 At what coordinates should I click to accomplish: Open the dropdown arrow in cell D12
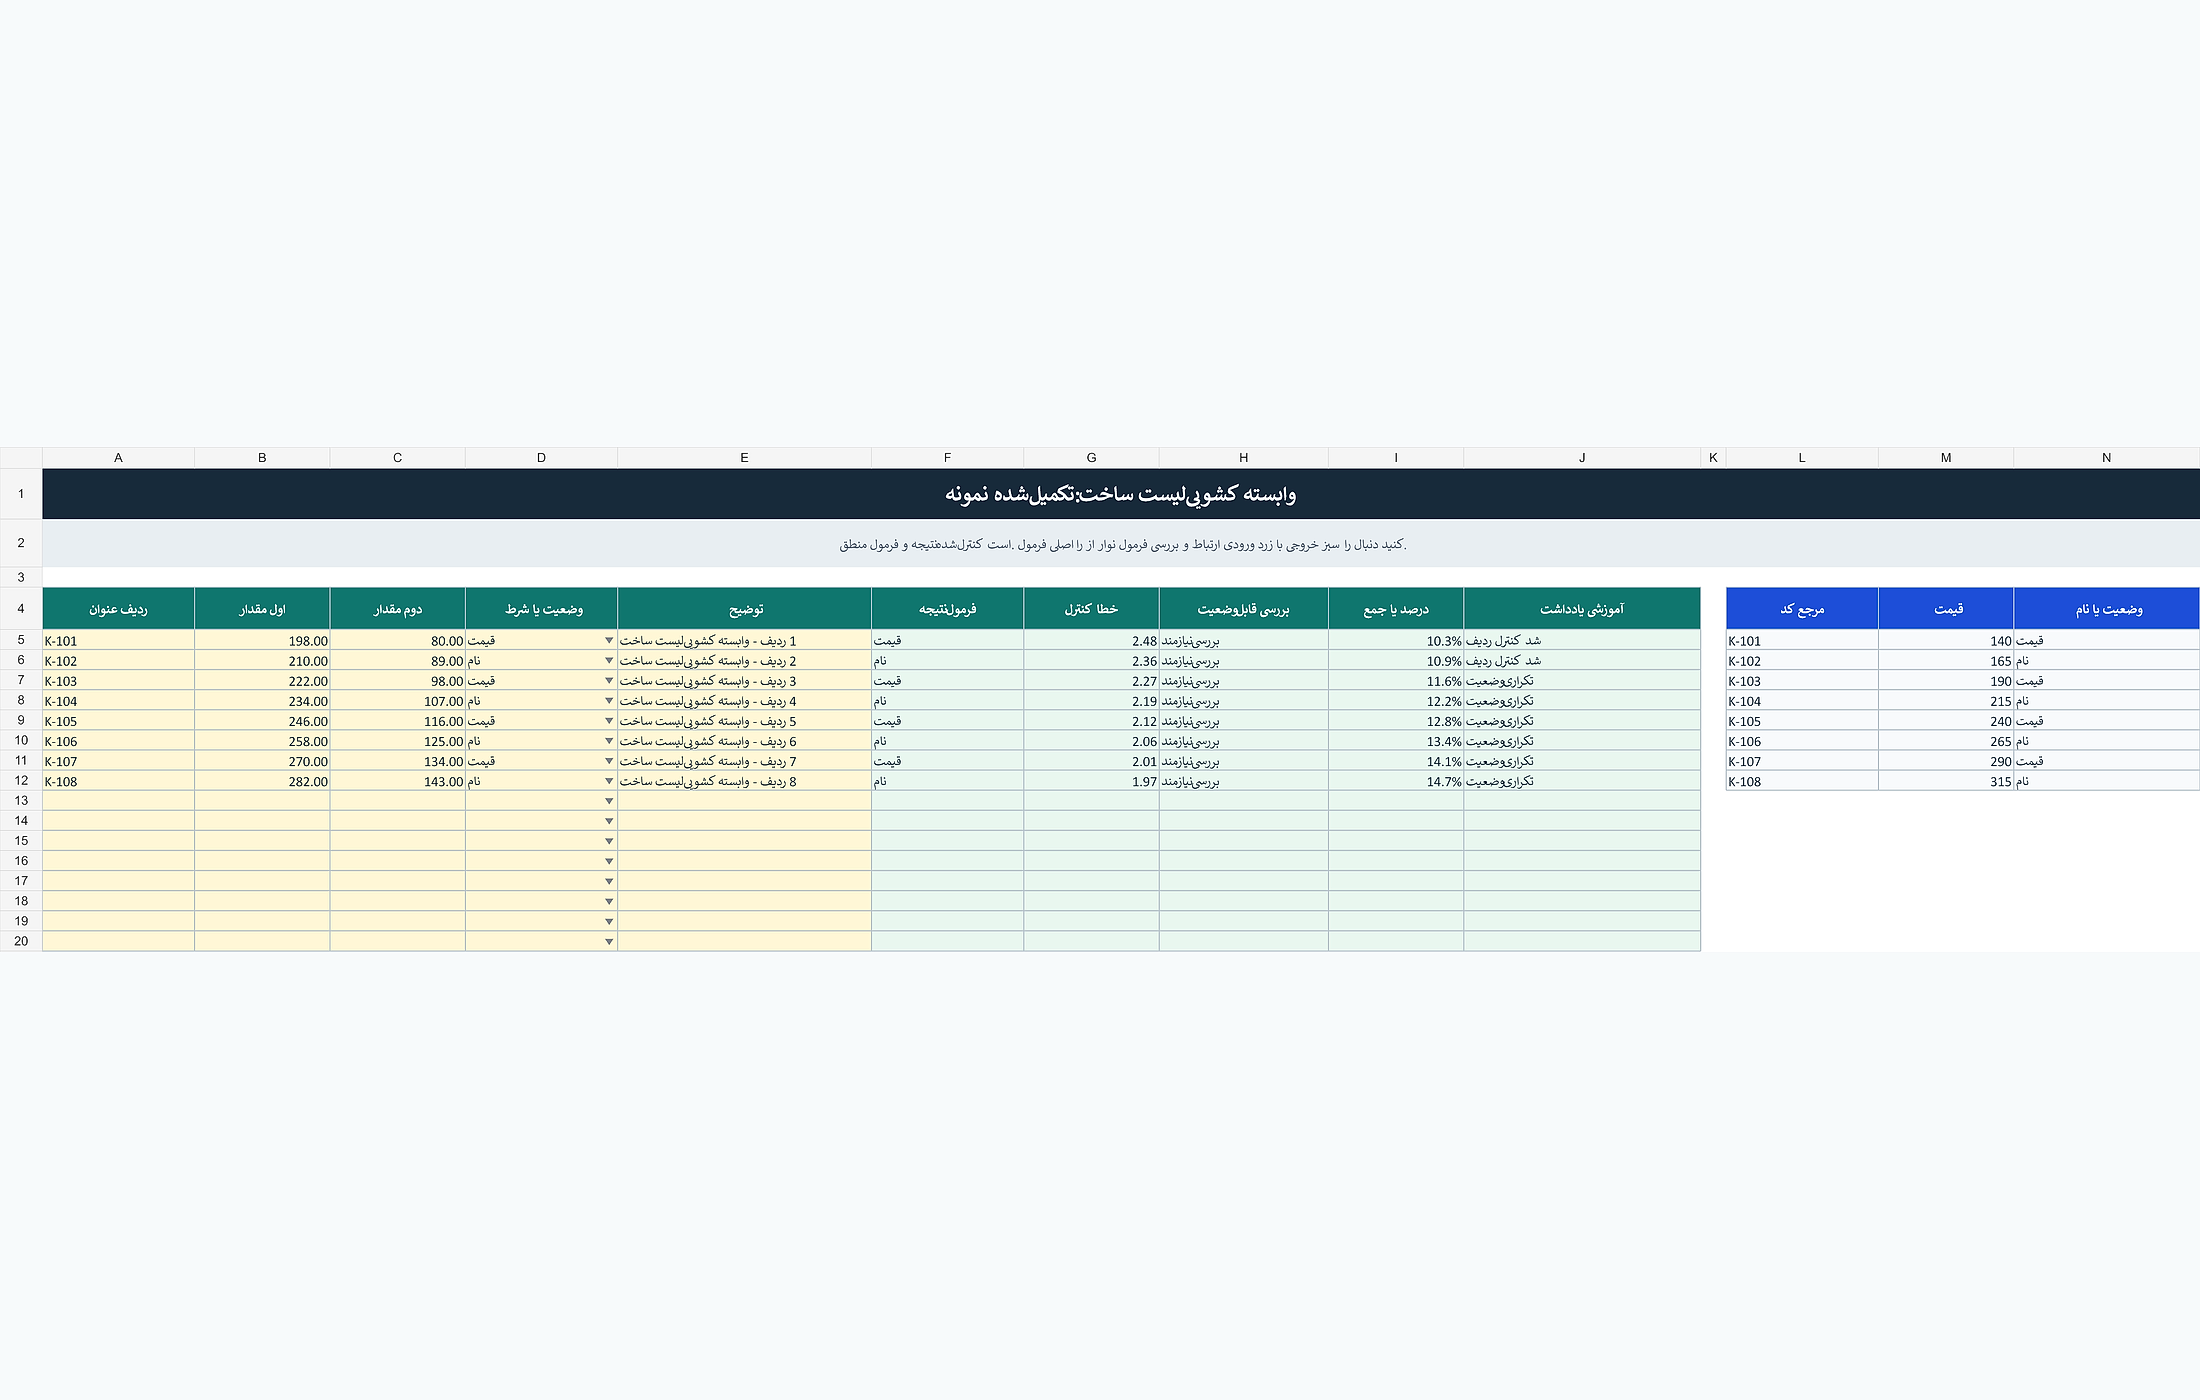coord(608,781)
